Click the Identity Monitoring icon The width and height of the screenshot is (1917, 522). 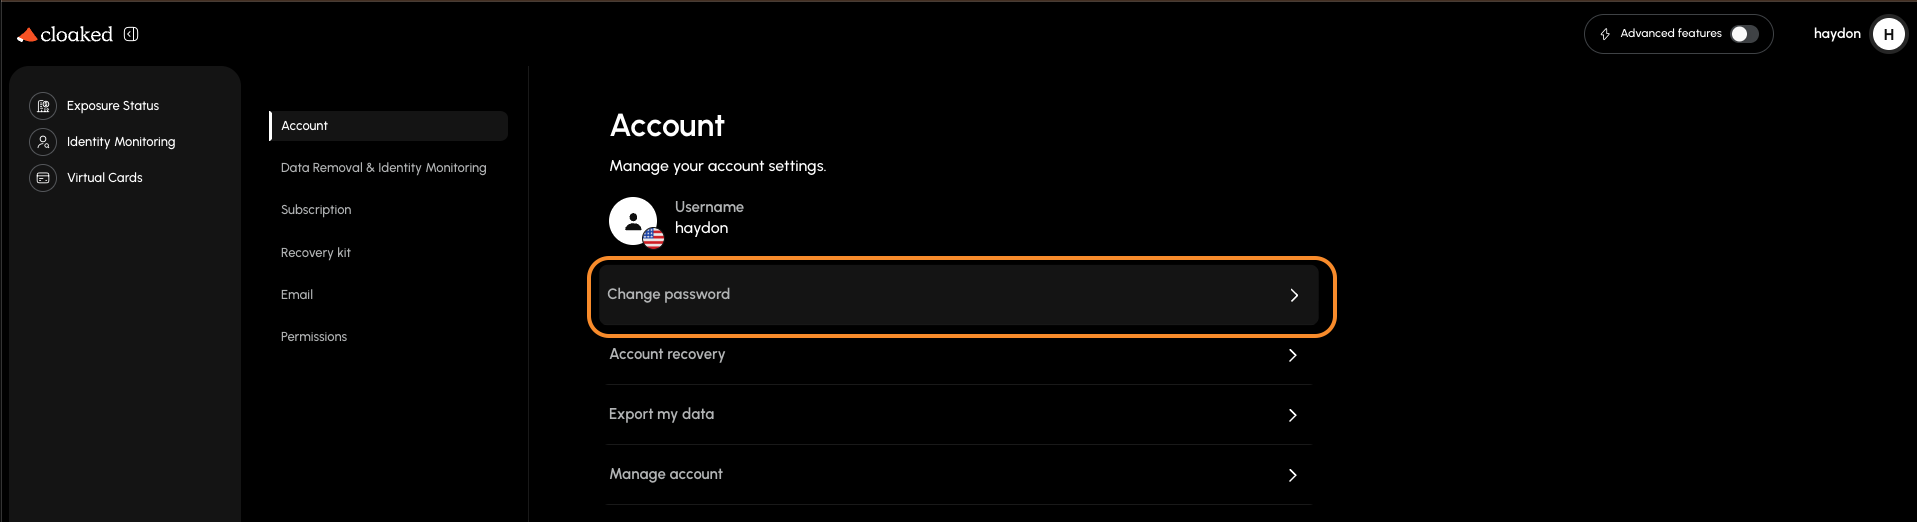pos(43,142)
